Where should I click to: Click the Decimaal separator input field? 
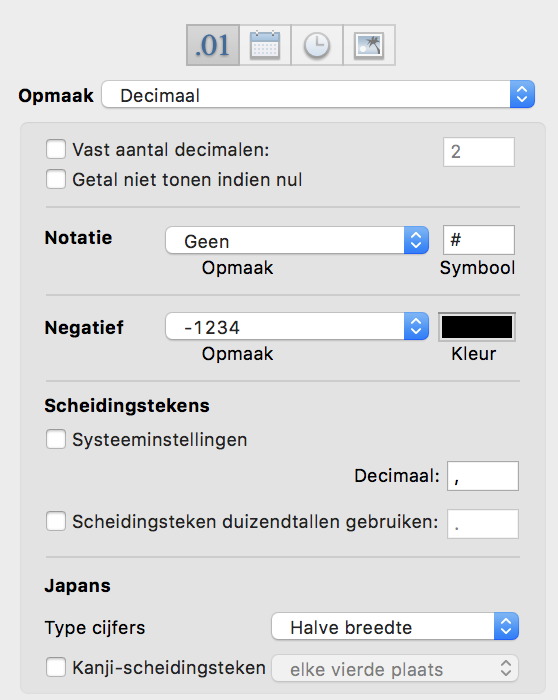(483, 476)
